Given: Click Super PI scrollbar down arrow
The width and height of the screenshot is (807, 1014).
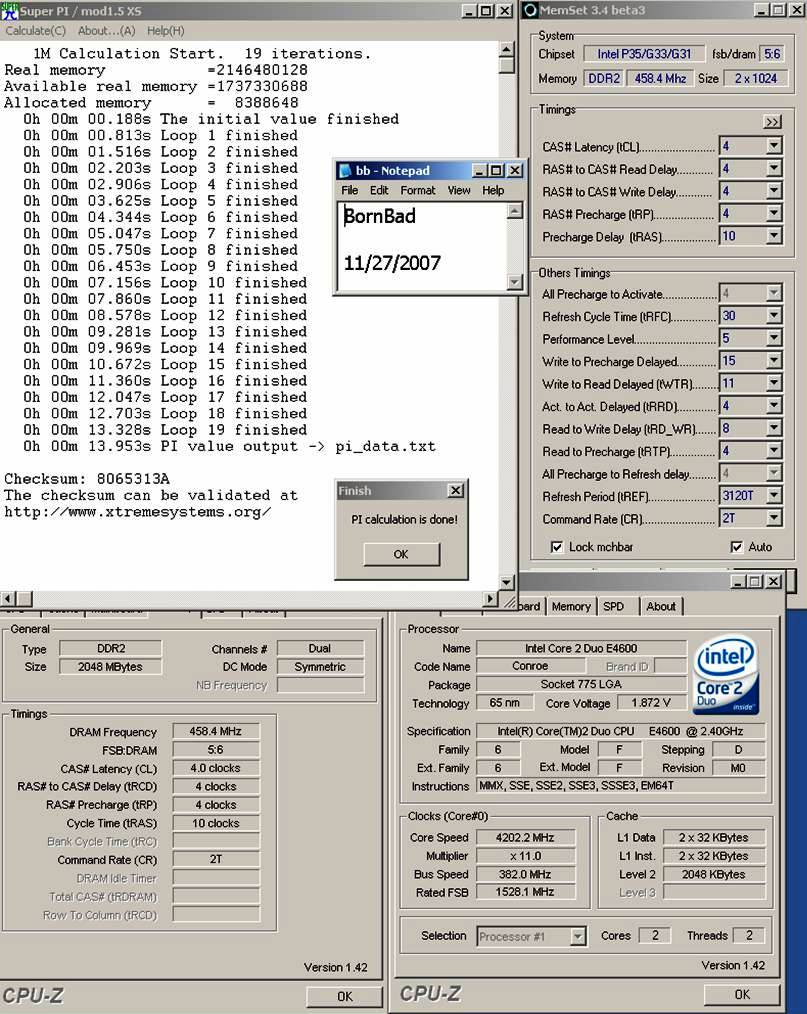Looking at the screenshot, I should click(507, 583).
